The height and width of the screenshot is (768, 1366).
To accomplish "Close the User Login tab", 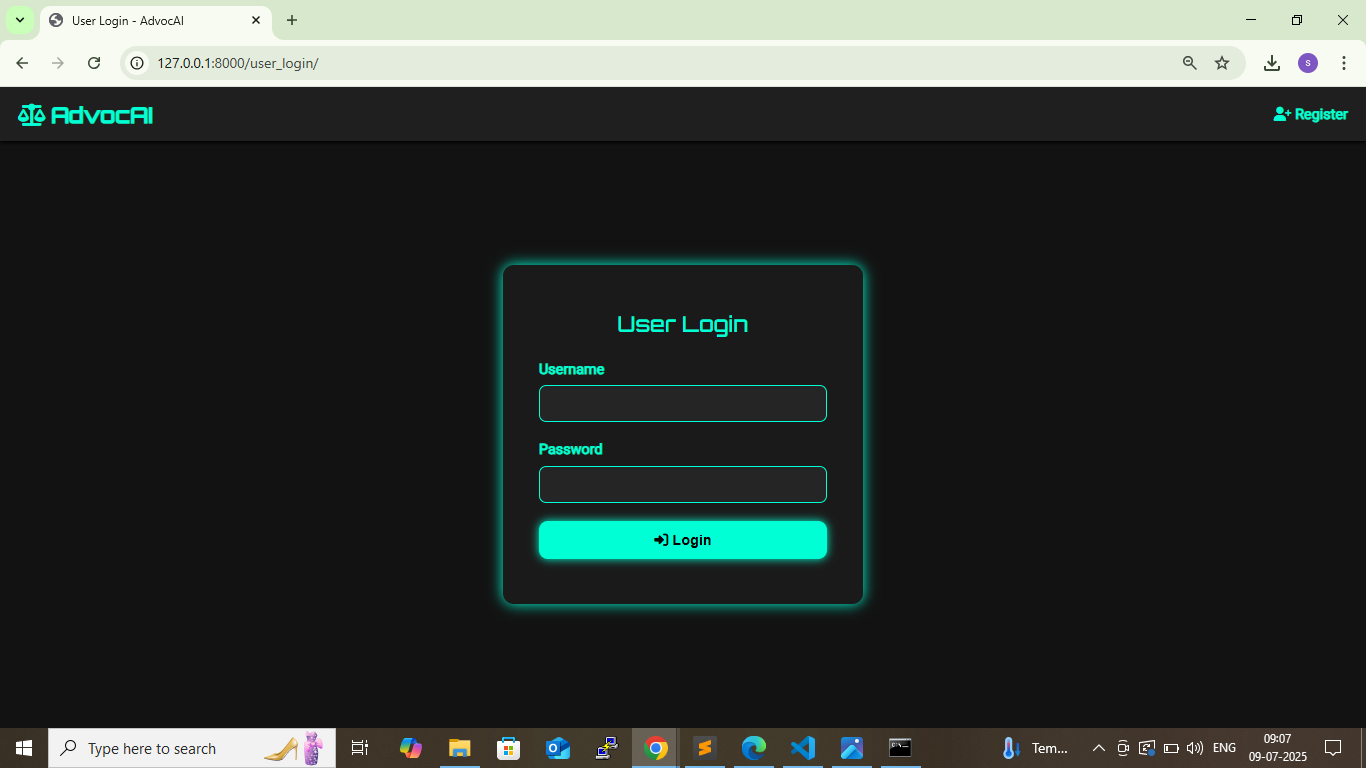I will pos(256,20).
